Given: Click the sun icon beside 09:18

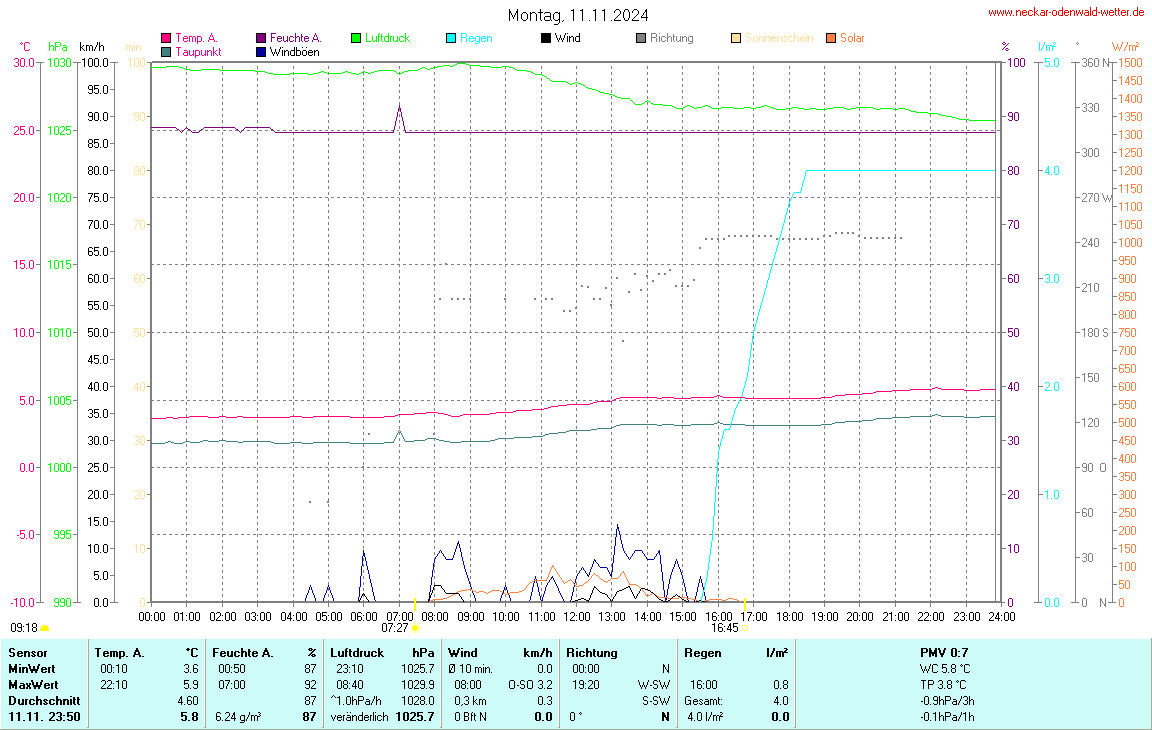Looking at the screenshot, I should coord(44,628).
